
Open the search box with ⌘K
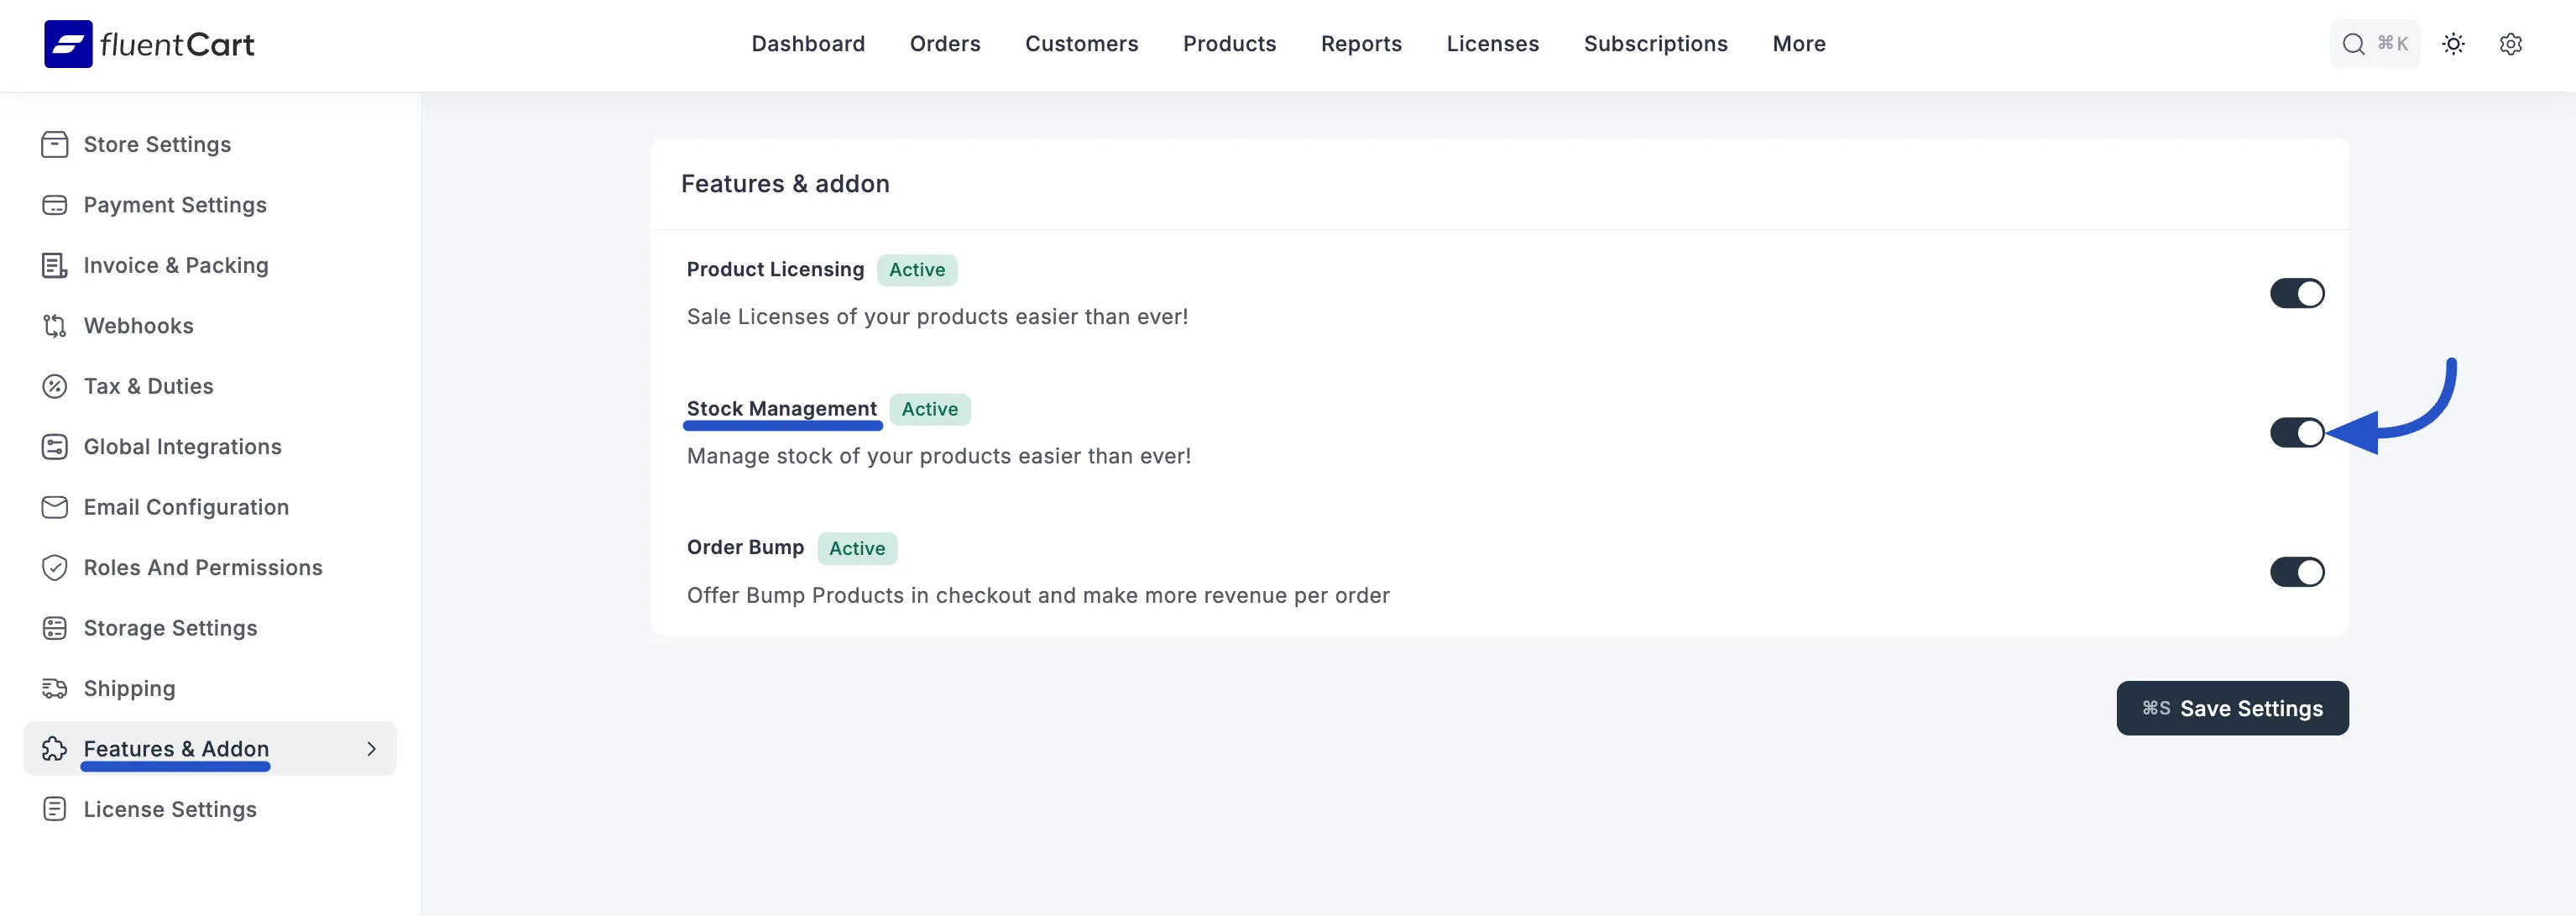click(2374, 44)
